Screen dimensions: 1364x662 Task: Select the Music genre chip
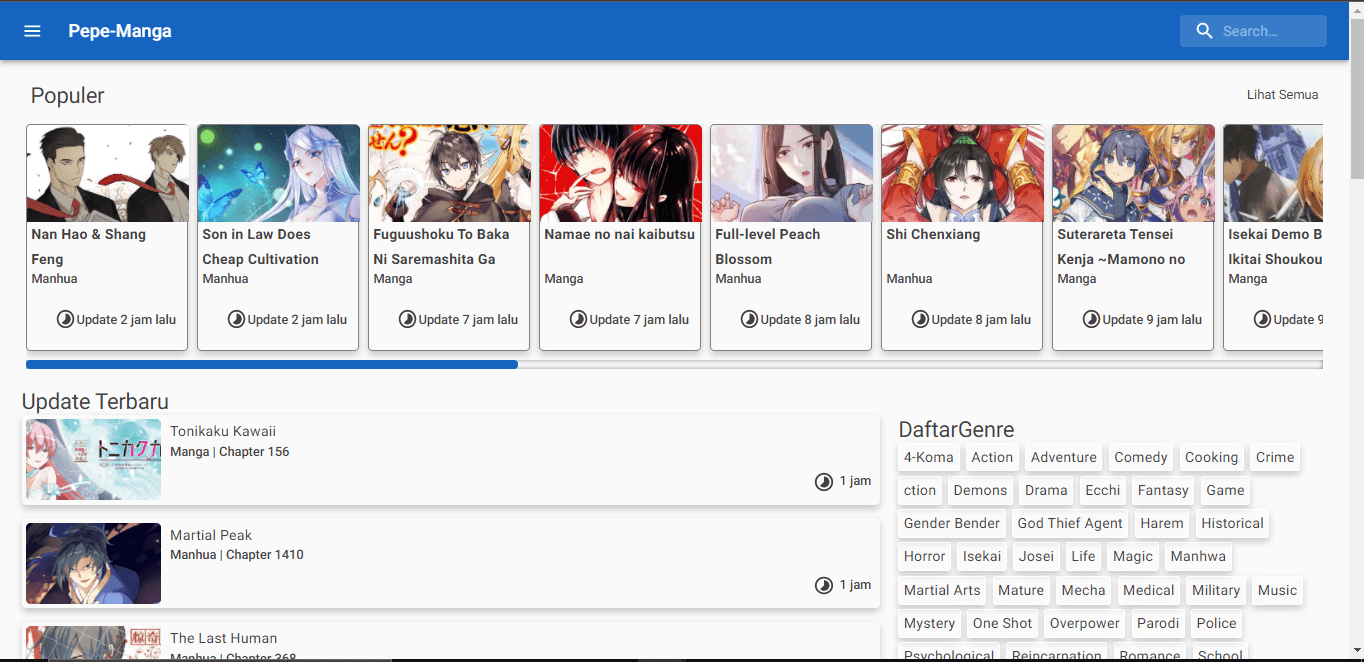1277,590
